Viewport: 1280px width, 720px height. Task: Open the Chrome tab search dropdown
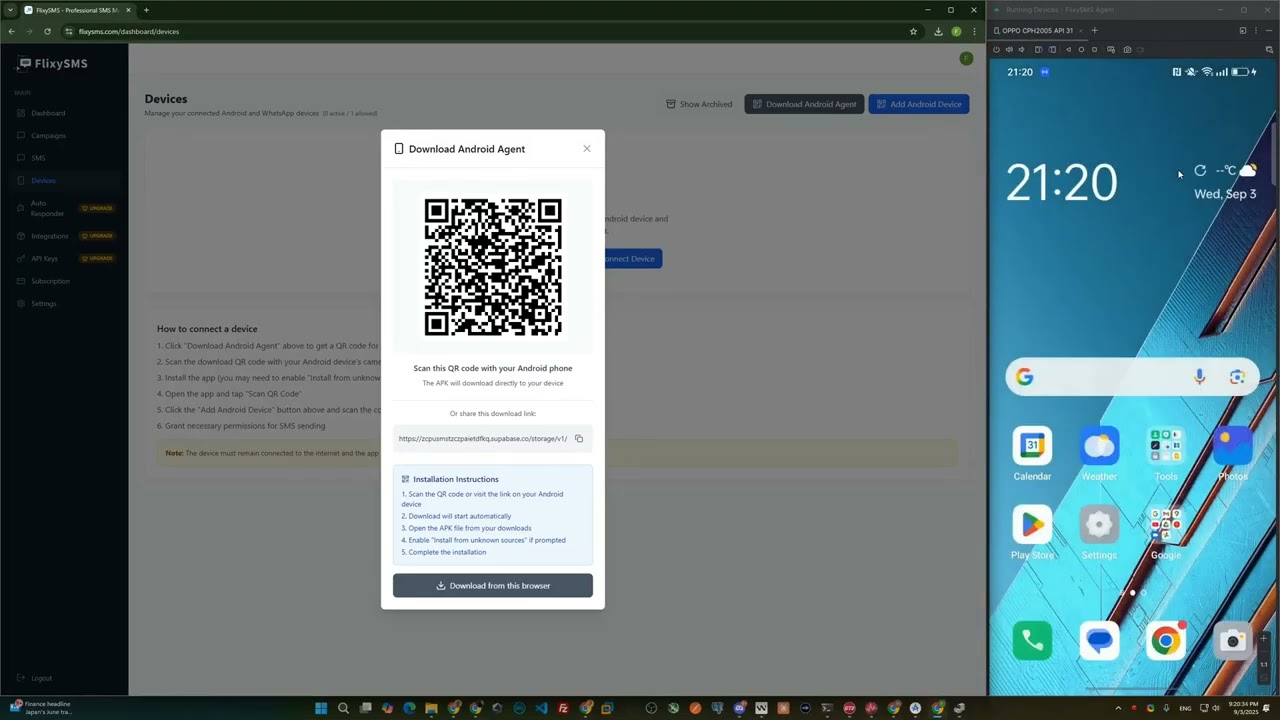click(10, 10)
